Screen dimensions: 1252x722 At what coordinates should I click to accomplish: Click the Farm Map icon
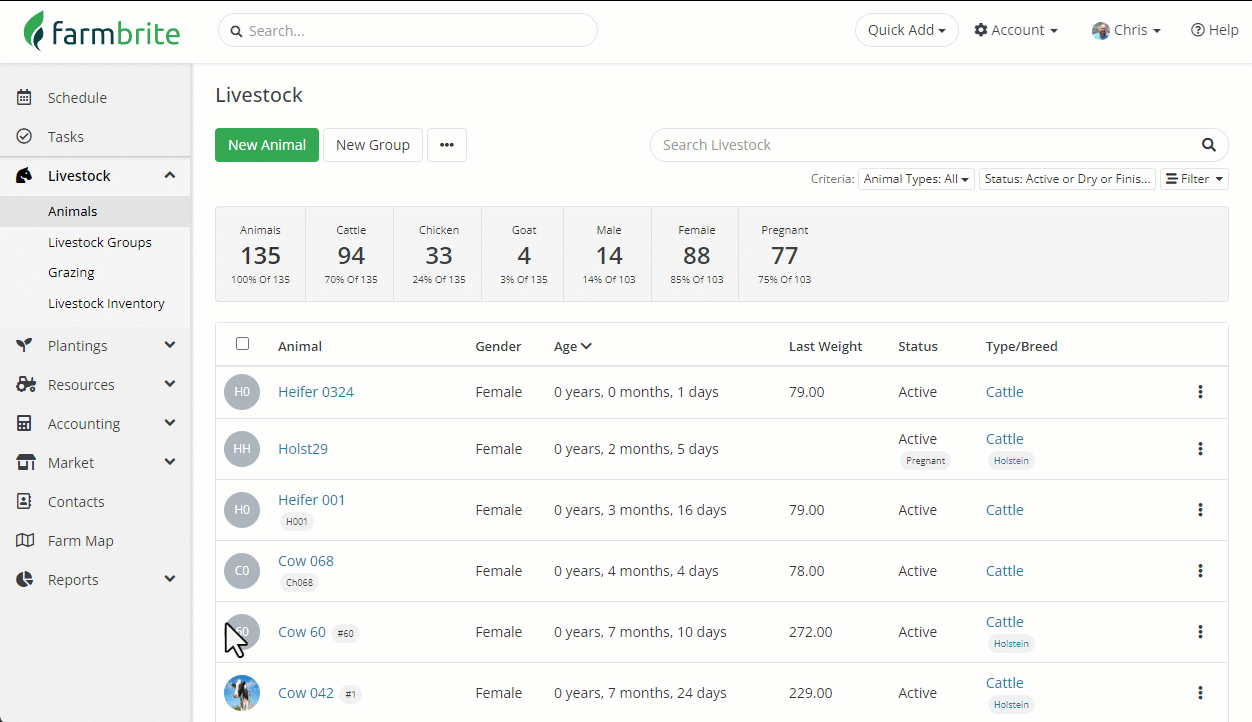[x=25, y=541]
